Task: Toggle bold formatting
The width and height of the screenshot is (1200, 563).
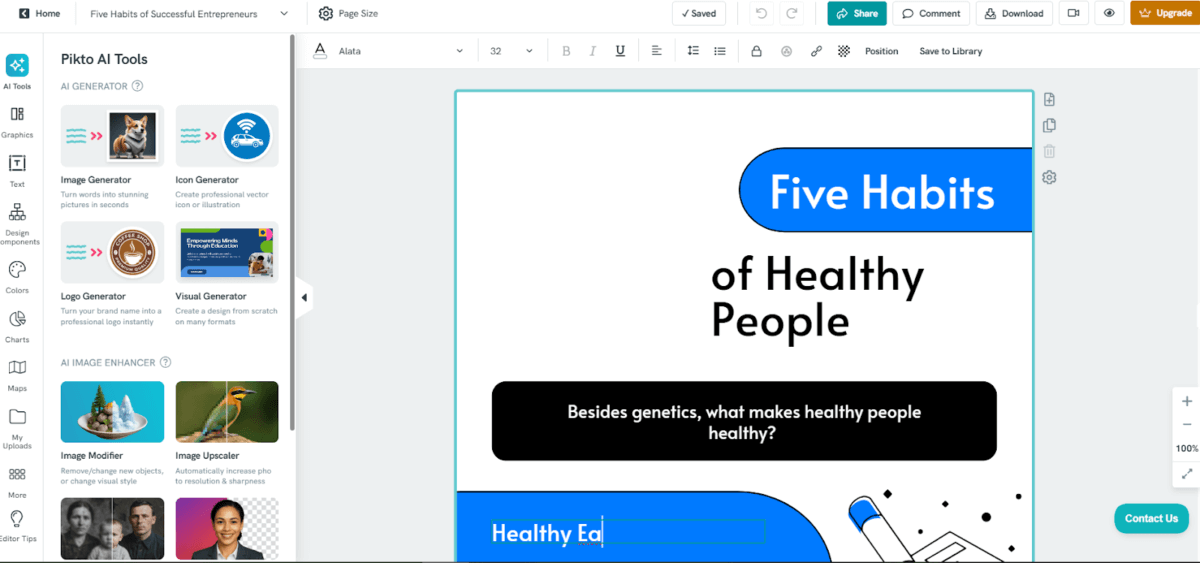Action: tap(566, 51)
